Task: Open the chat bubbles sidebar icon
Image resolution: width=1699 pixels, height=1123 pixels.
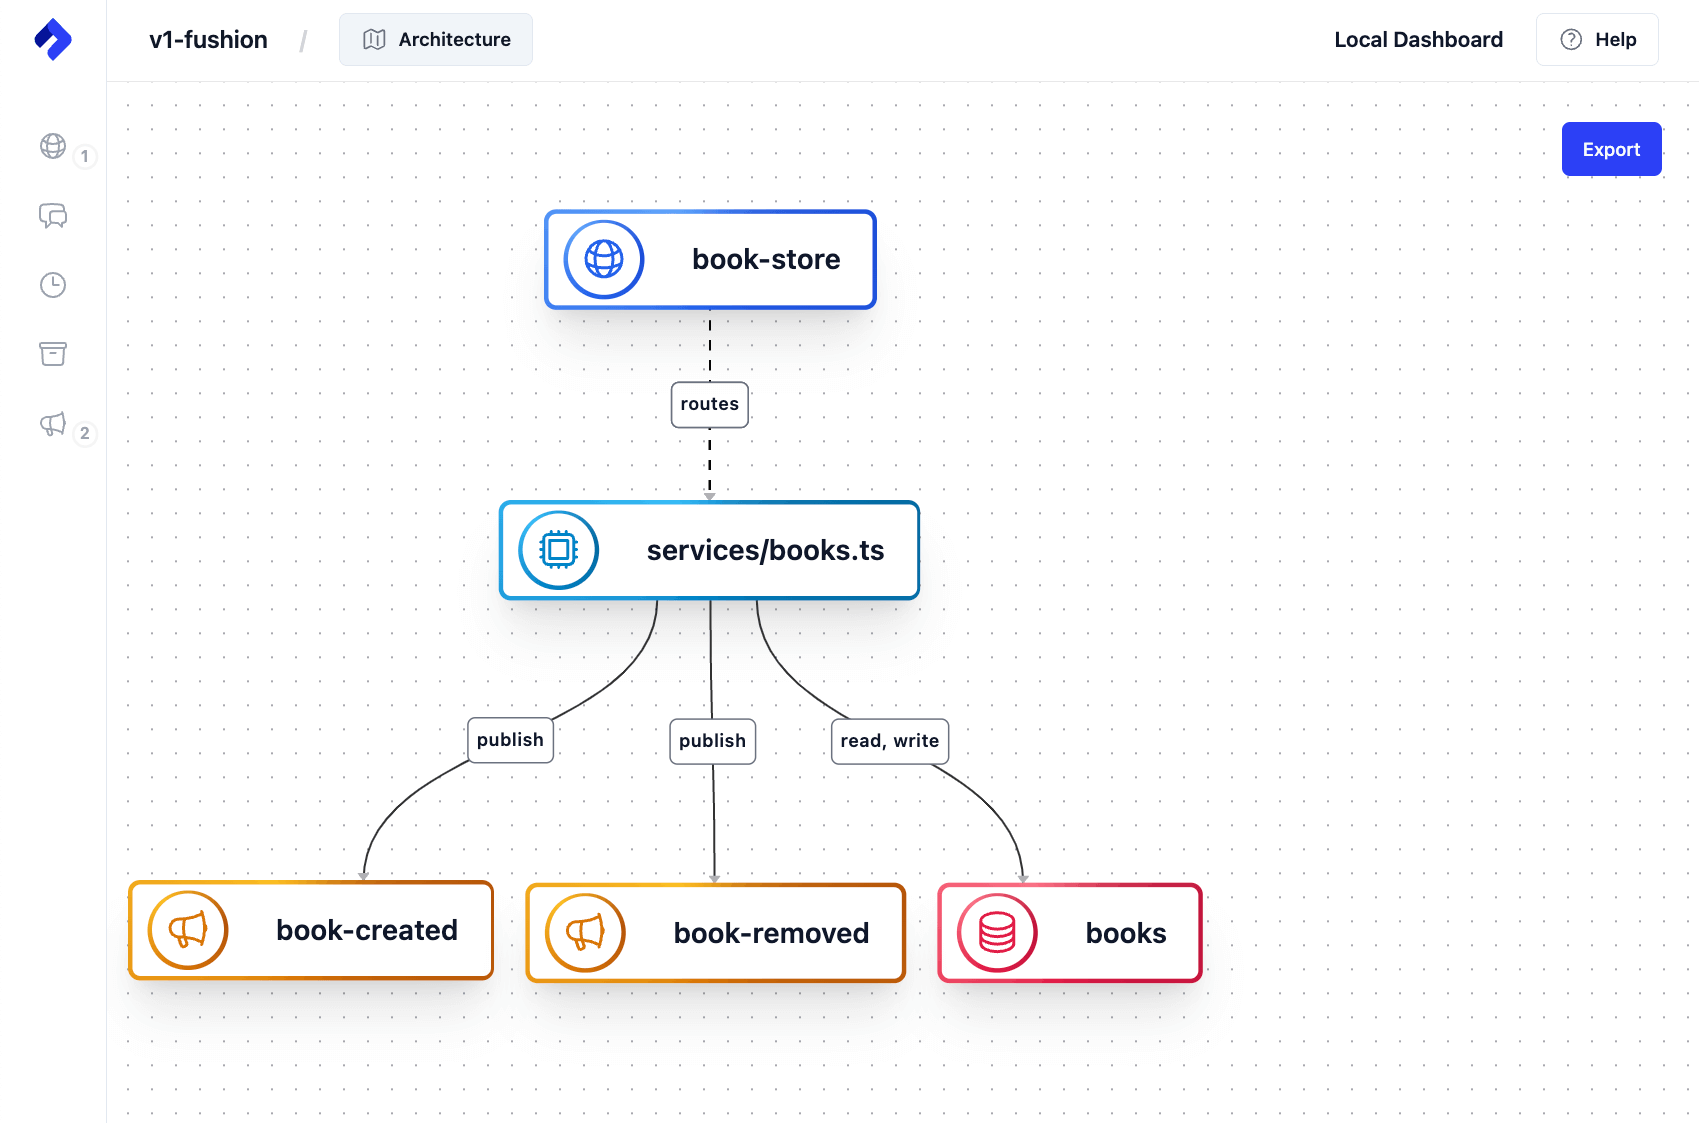Action: (53, 216)
